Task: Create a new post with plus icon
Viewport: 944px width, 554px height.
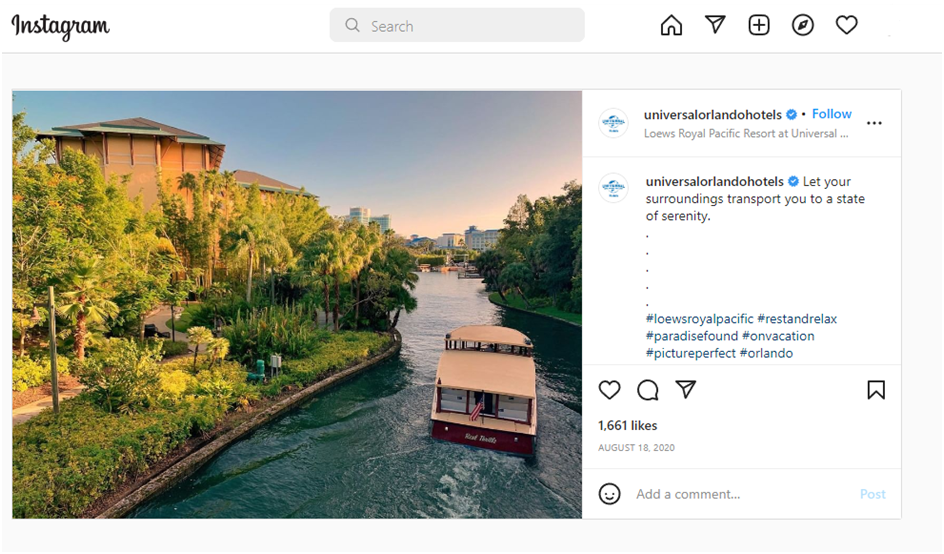Action: point(759,25)
